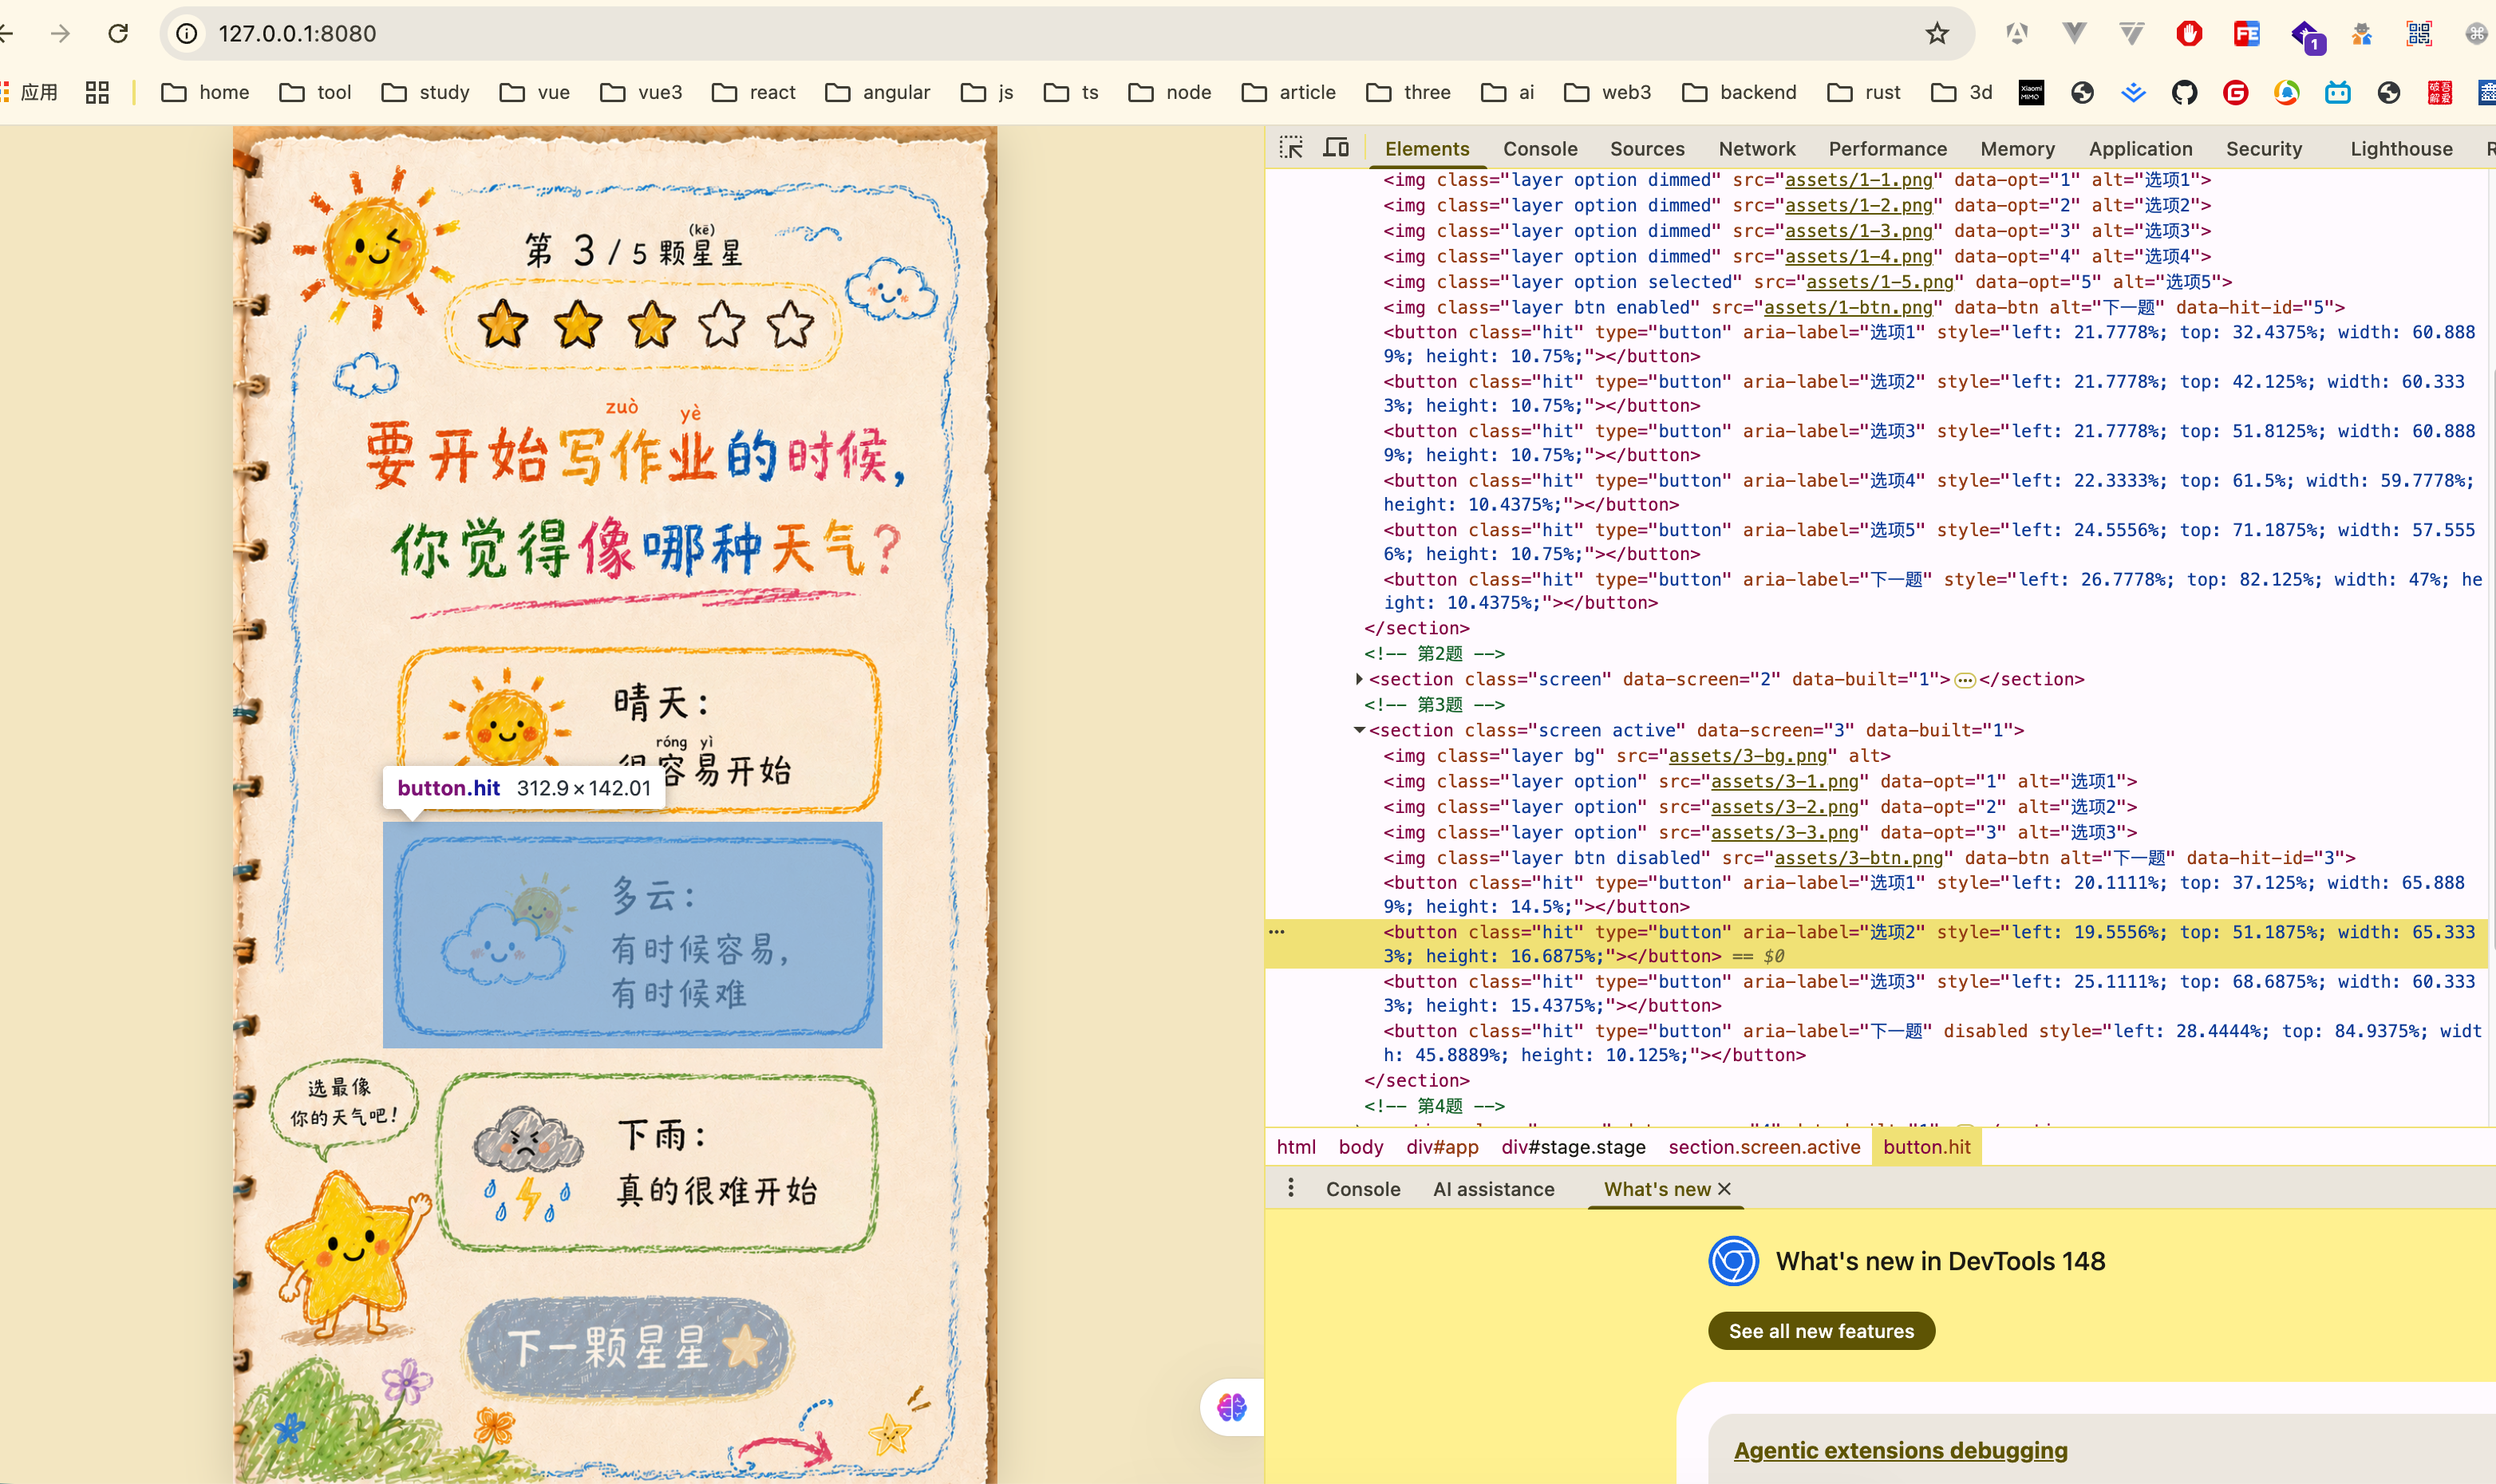The height and width of the screenshot is (1484, 2496).
Task: Open the Agentic extensions debugging link
Action: point(1900,1450)
